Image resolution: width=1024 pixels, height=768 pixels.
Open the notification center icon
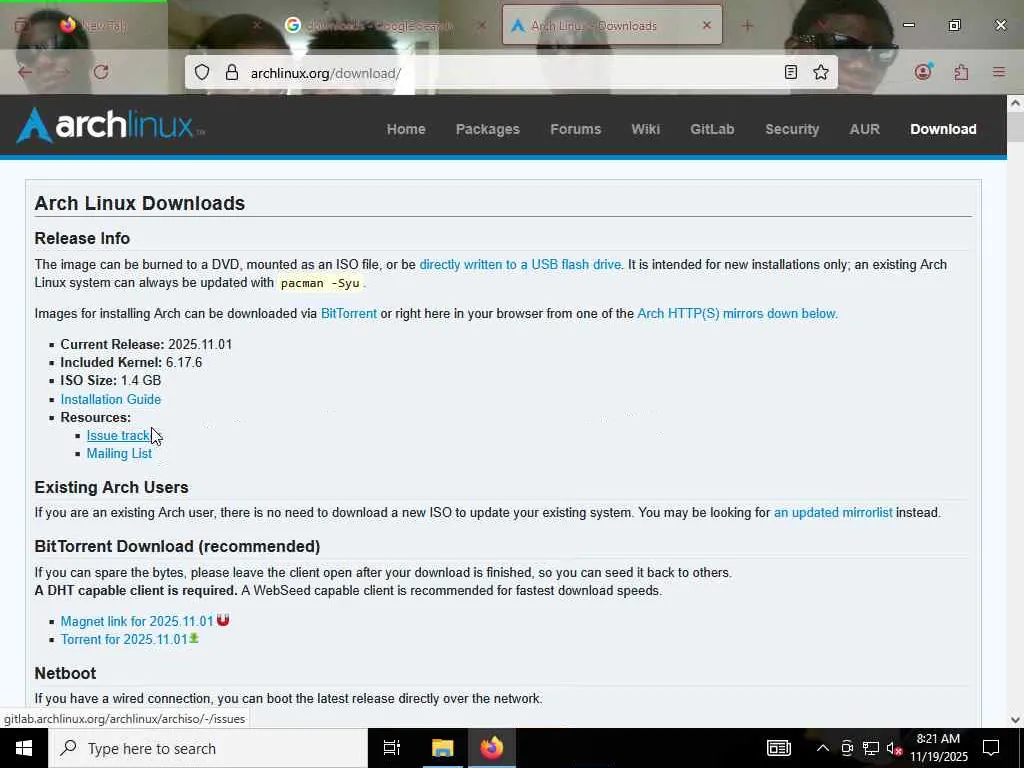tap(991, 748)
